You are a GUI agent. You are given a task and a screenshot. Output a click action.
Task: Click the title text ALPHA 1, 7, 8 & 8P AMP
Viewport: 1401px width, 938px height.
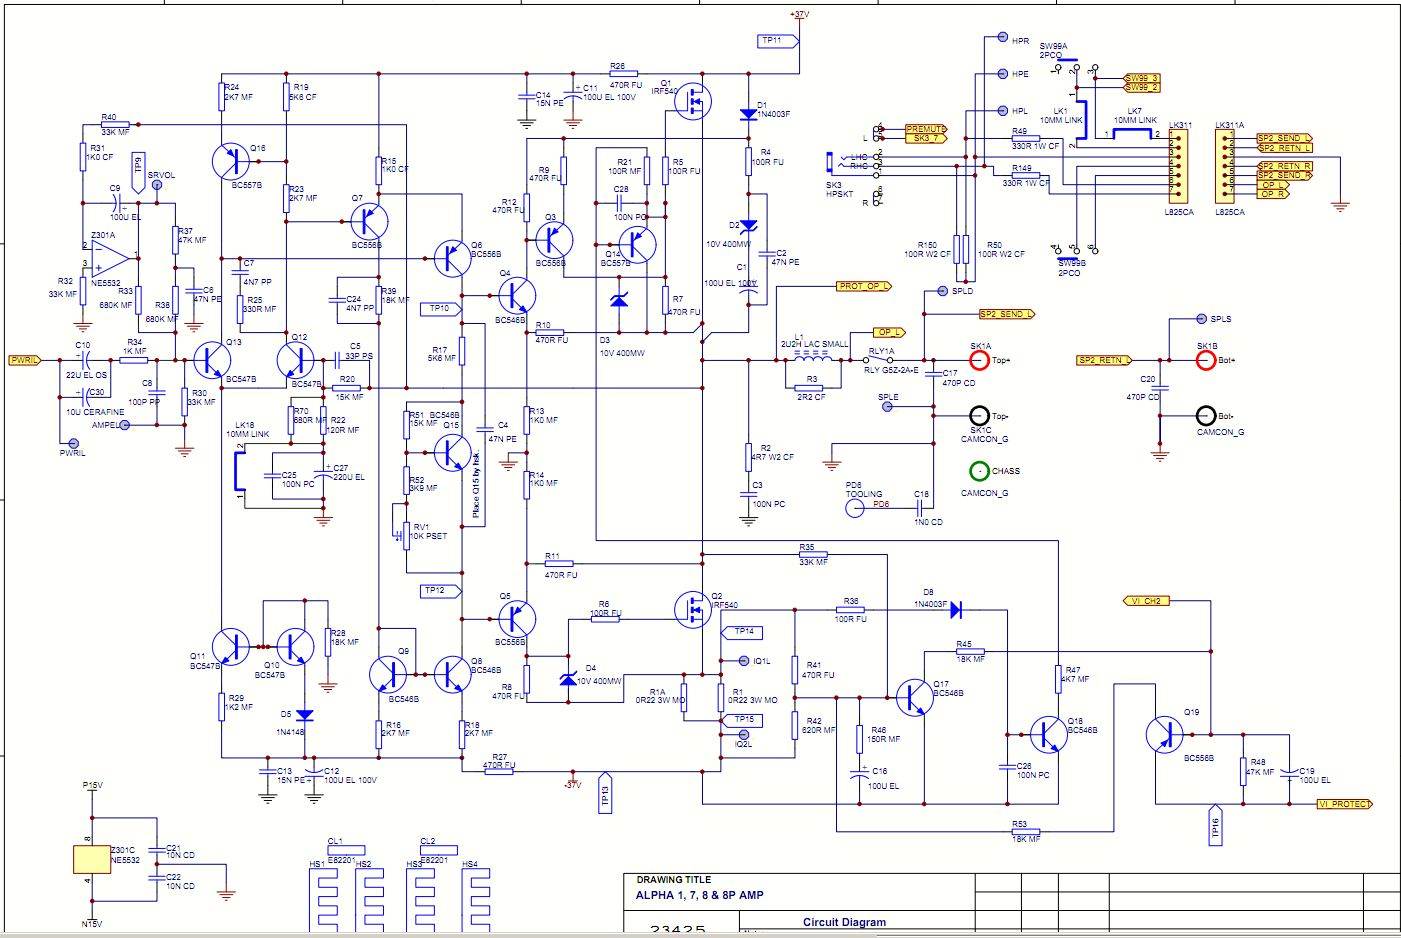[699, 895]
